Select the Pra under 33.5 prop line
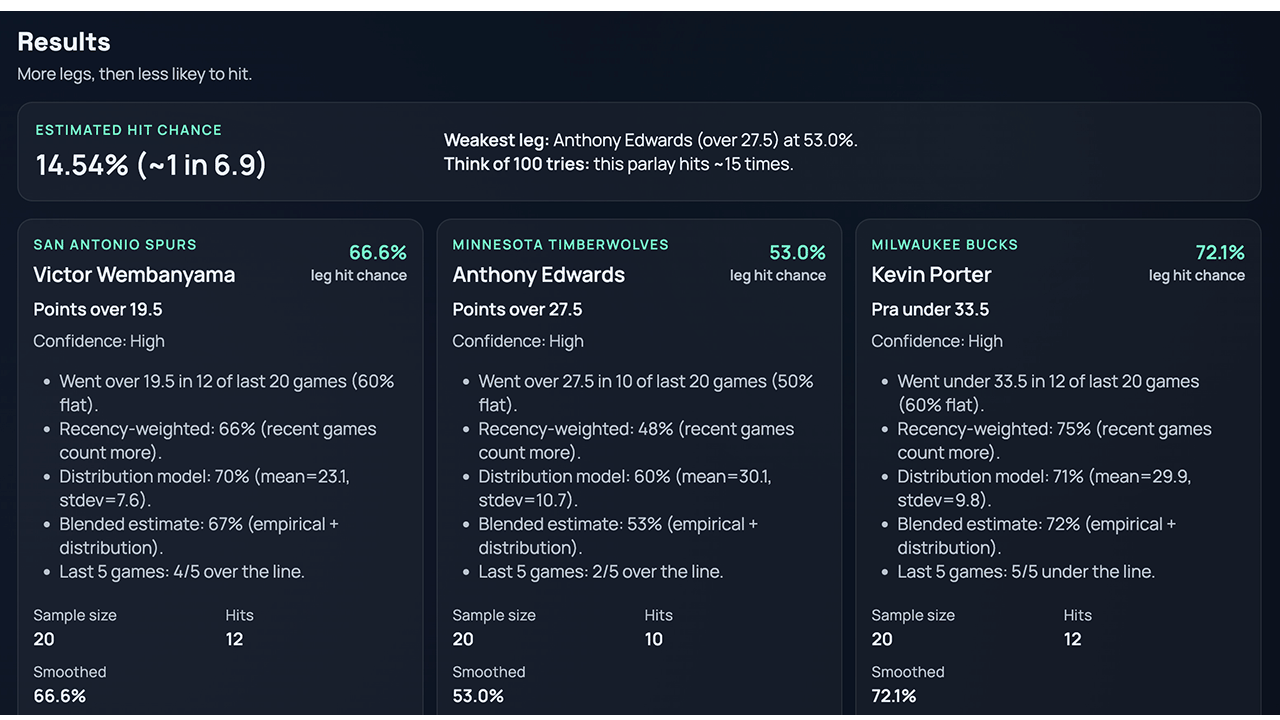 (x=930, y=309)
